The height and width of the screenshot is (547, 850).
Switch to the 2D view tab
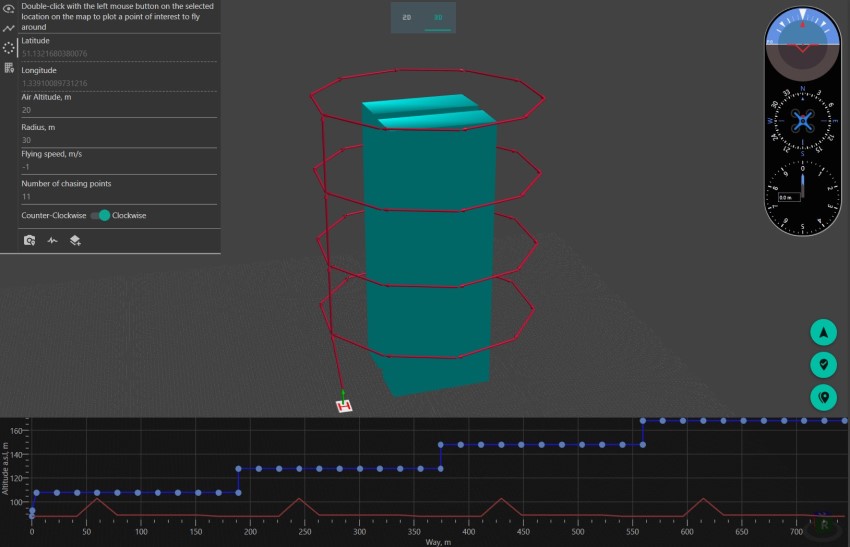pyautogui.click(x=406, y=18)
